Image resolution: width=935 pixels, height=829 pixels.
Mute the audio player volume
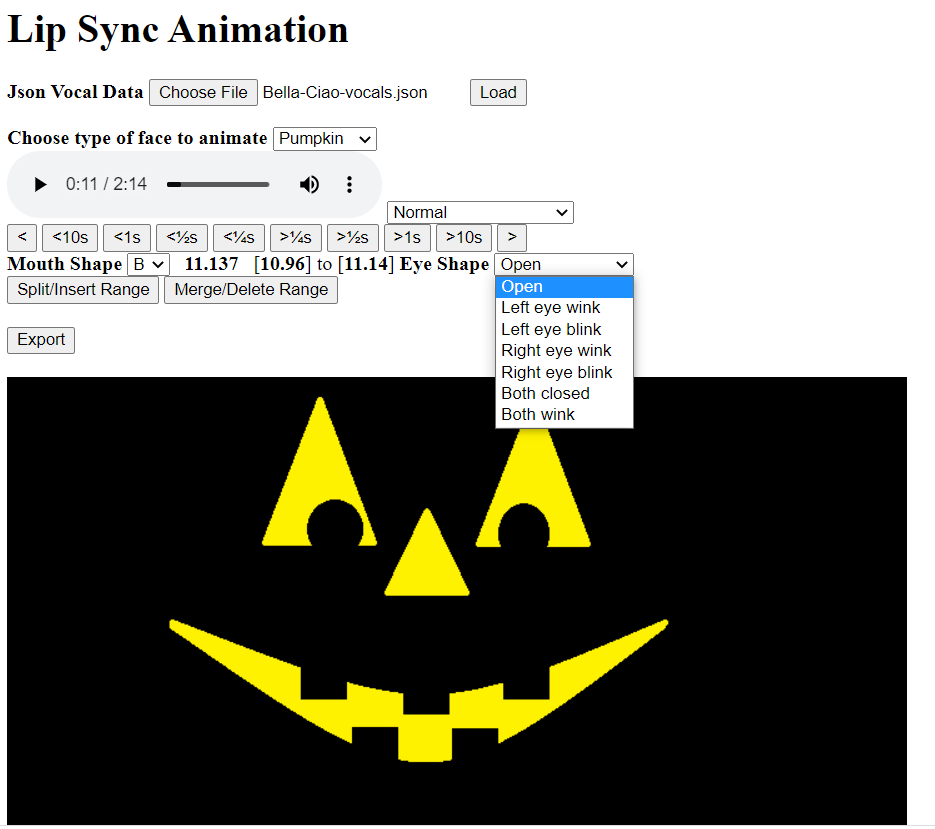(x=309, y=184)
